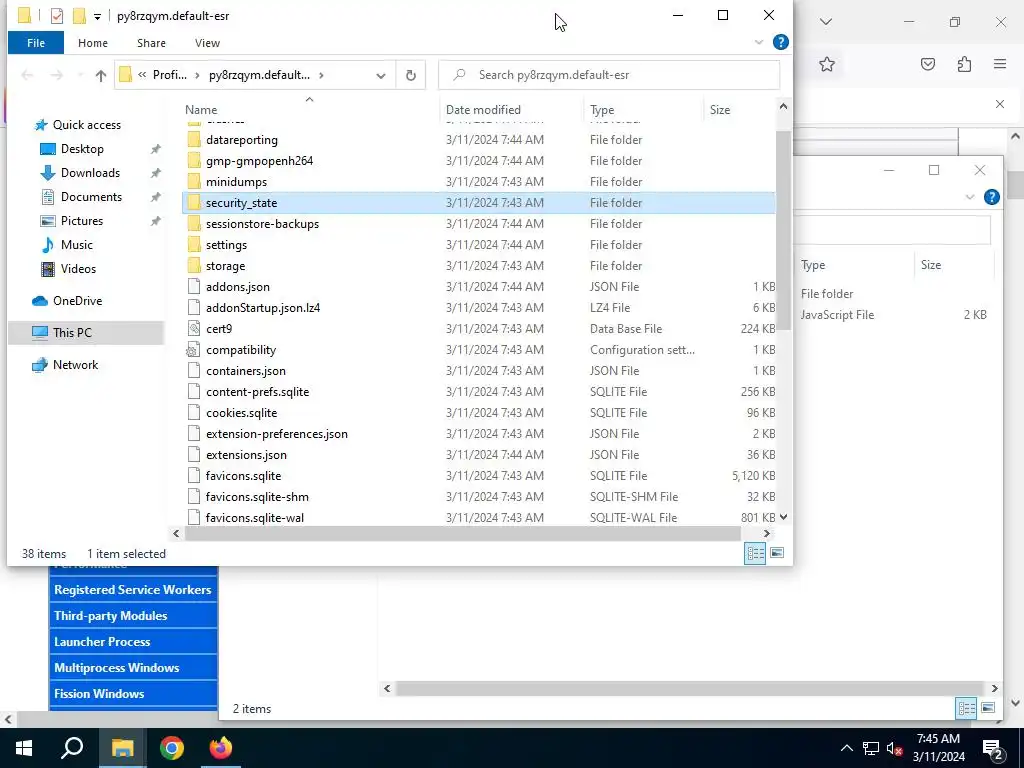The height and width of the screenshot is (768, 1024).
Task: Sort by Name column header
Action: pyautogui.click(x=200, y=110)
